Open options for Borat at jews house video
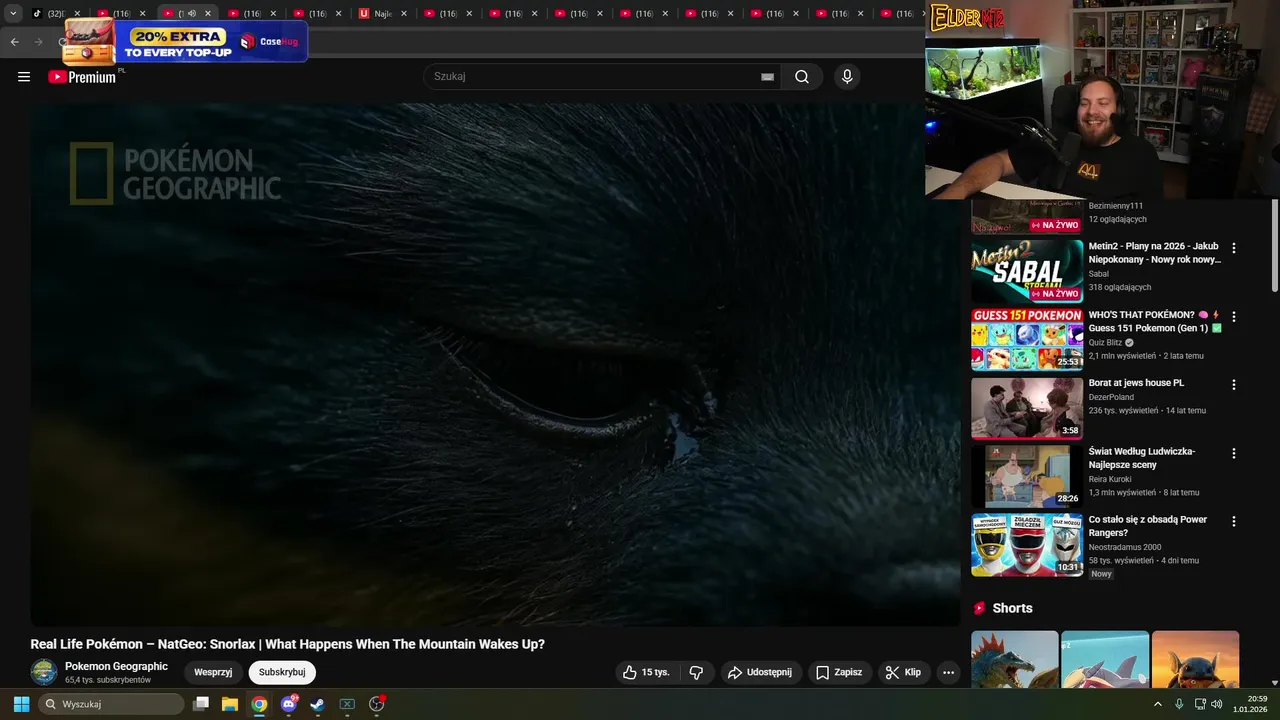Image resolution: width=1280 pixels, height=720 pixels. [1233, 384]
